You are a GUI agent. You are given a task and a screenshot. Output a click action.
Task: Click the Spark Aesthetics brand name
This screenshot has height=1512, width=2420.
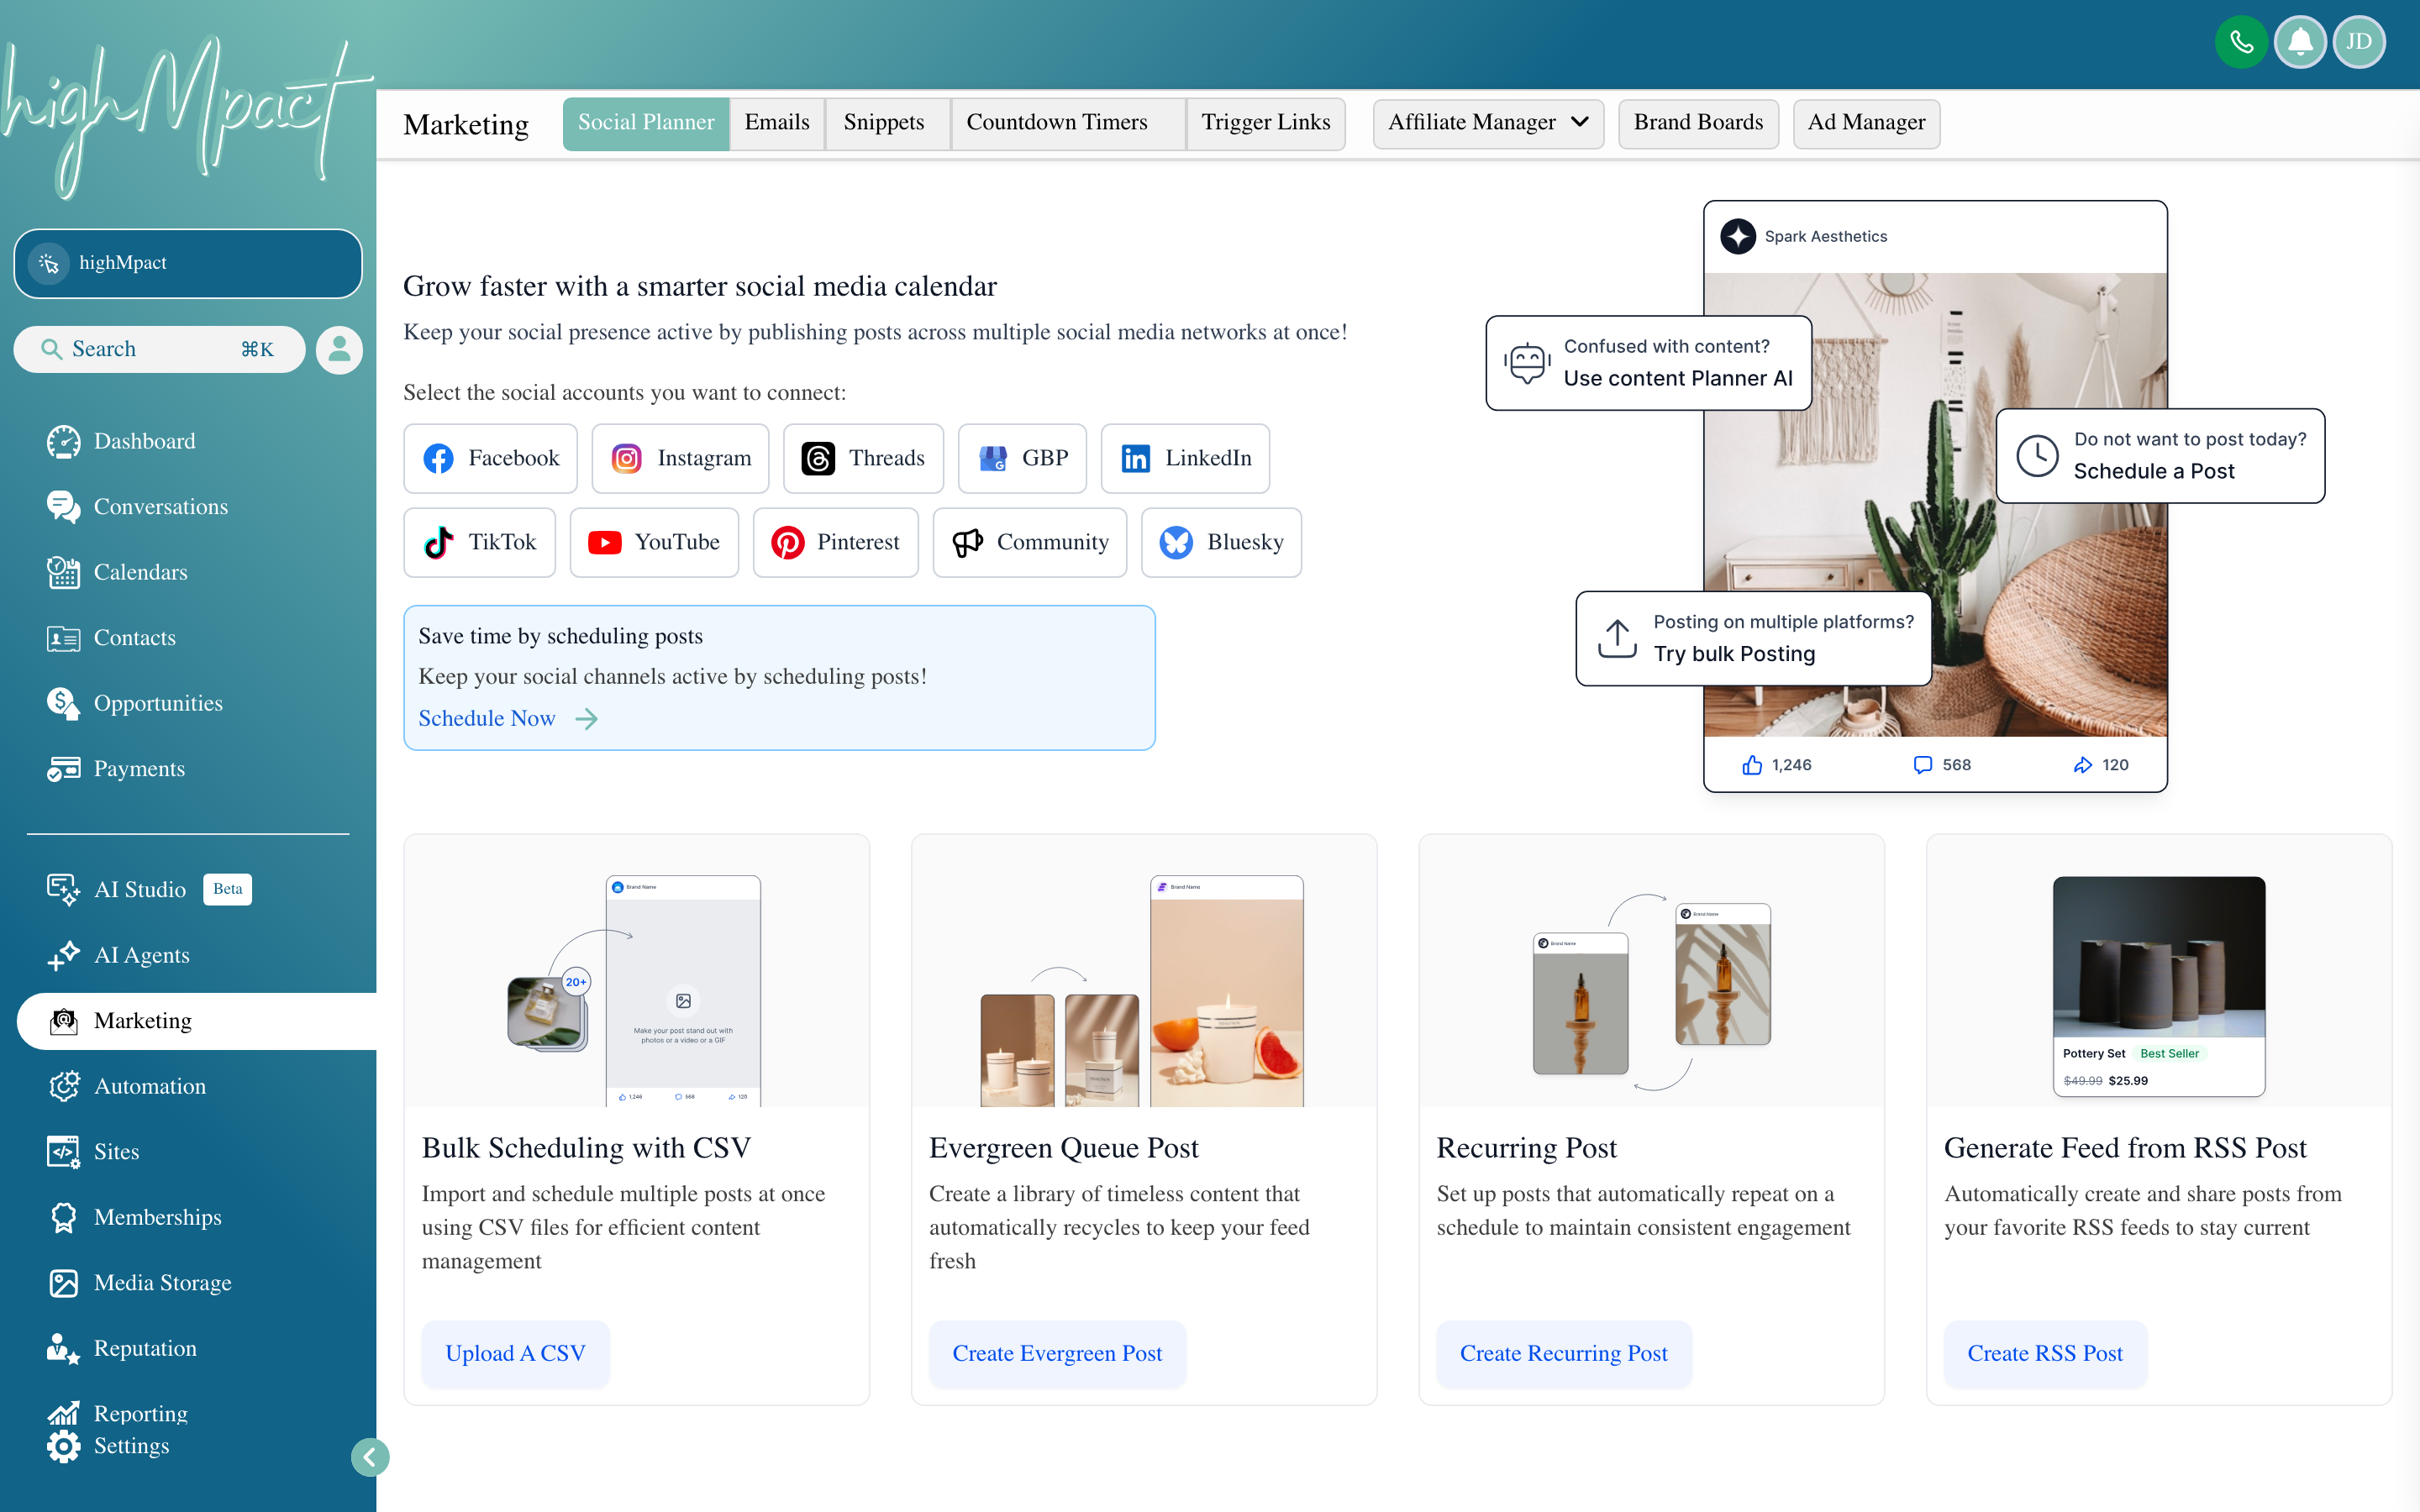(x=1826, y=237)
